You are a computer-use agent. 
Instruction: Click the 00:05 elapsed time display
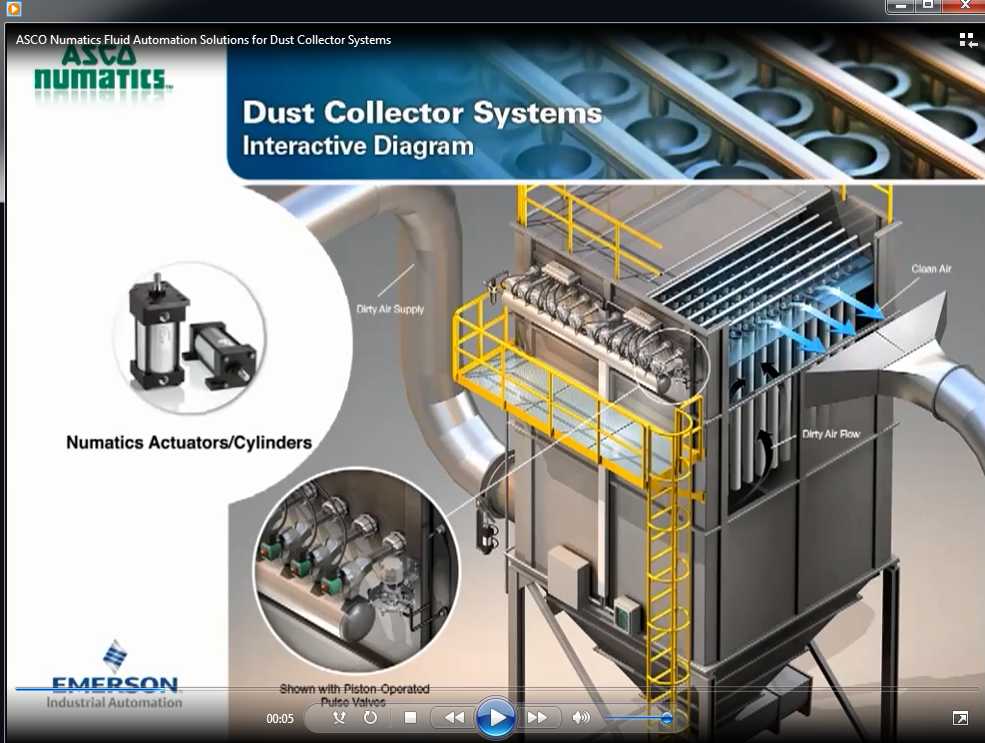[280, 718]
